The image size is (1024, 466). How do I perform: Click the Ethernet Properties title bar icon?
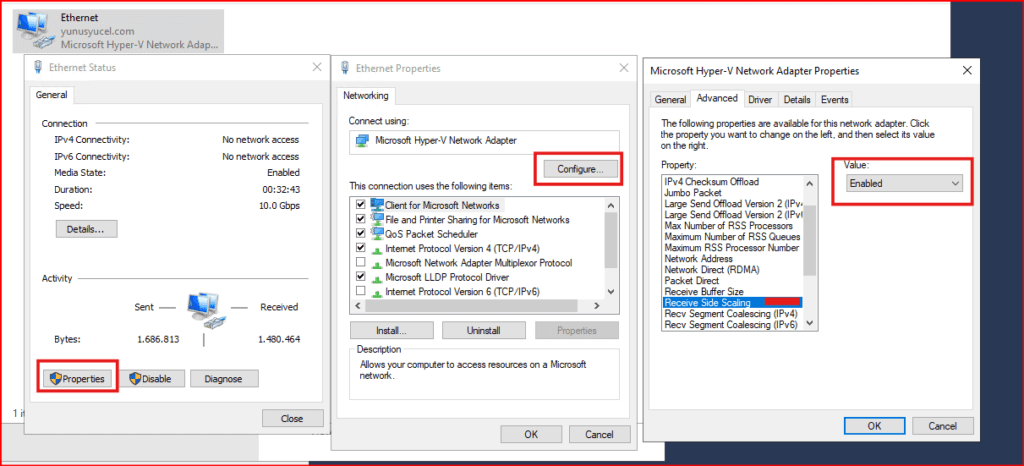pos(345,68)
